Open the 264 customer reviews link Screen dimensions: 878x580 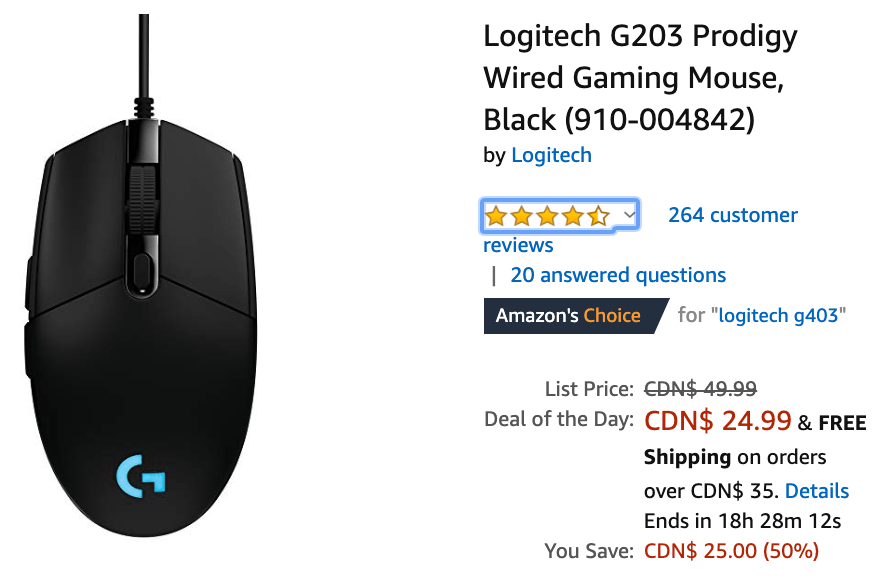pyautogui.click(x=641, y=230)
